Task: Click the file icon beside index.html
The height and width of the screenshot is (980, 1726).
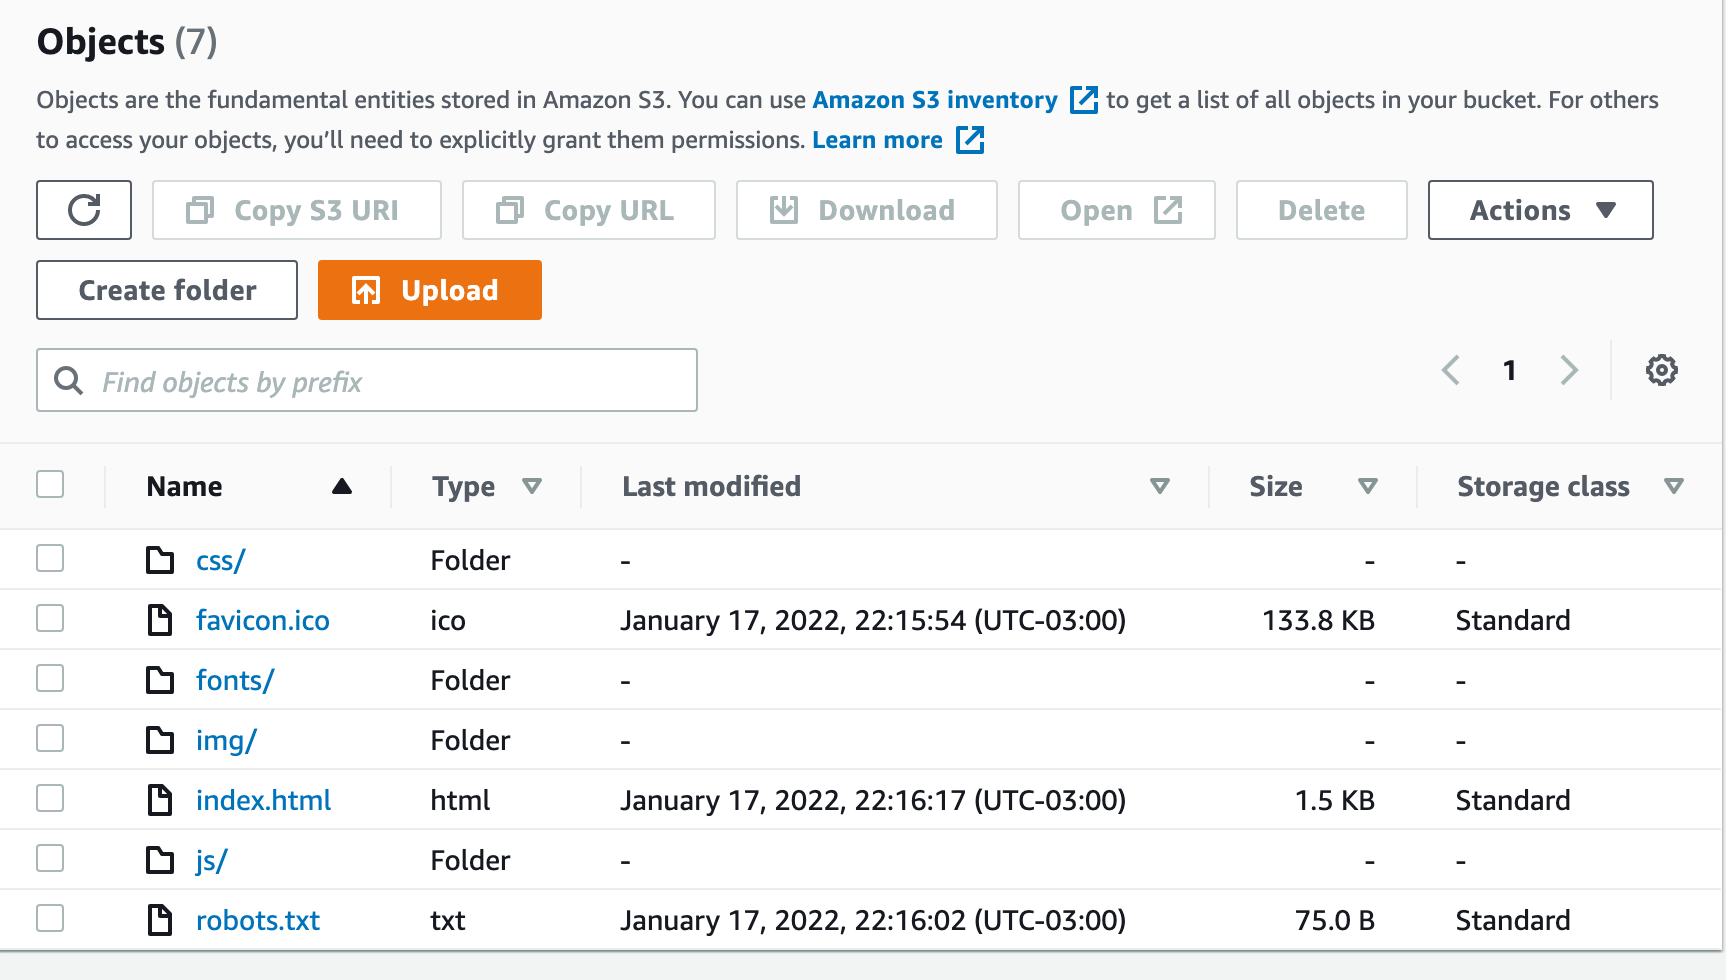Action: (x=160, y=800)
